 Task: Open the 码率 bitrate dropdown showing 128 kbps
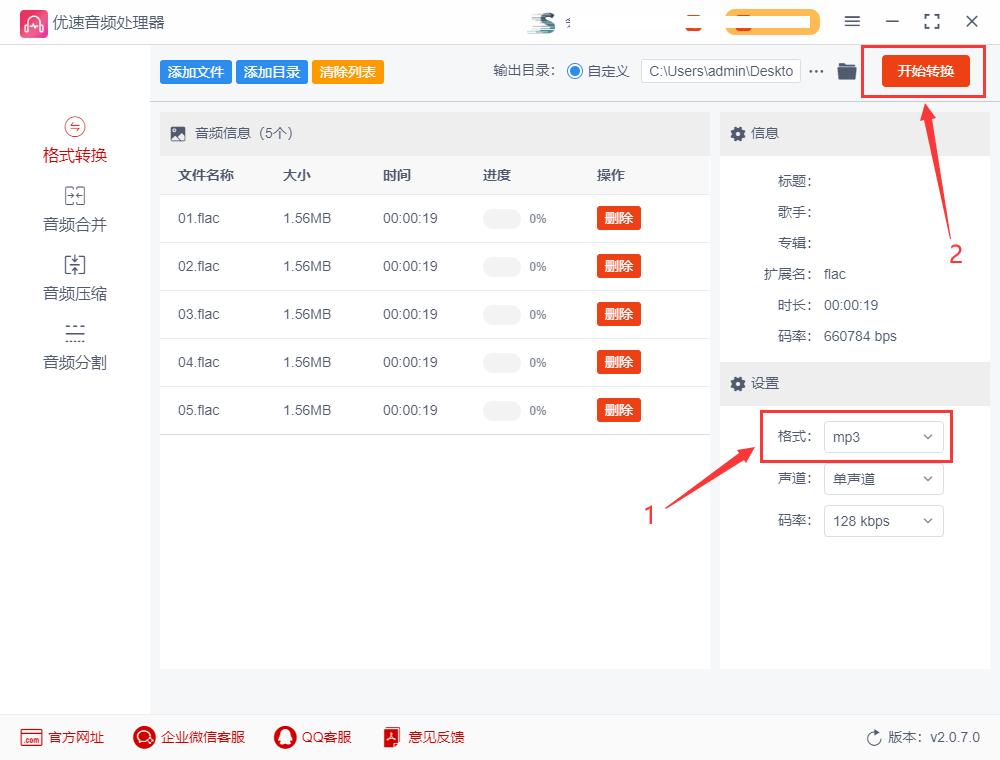tap(884, 521)
